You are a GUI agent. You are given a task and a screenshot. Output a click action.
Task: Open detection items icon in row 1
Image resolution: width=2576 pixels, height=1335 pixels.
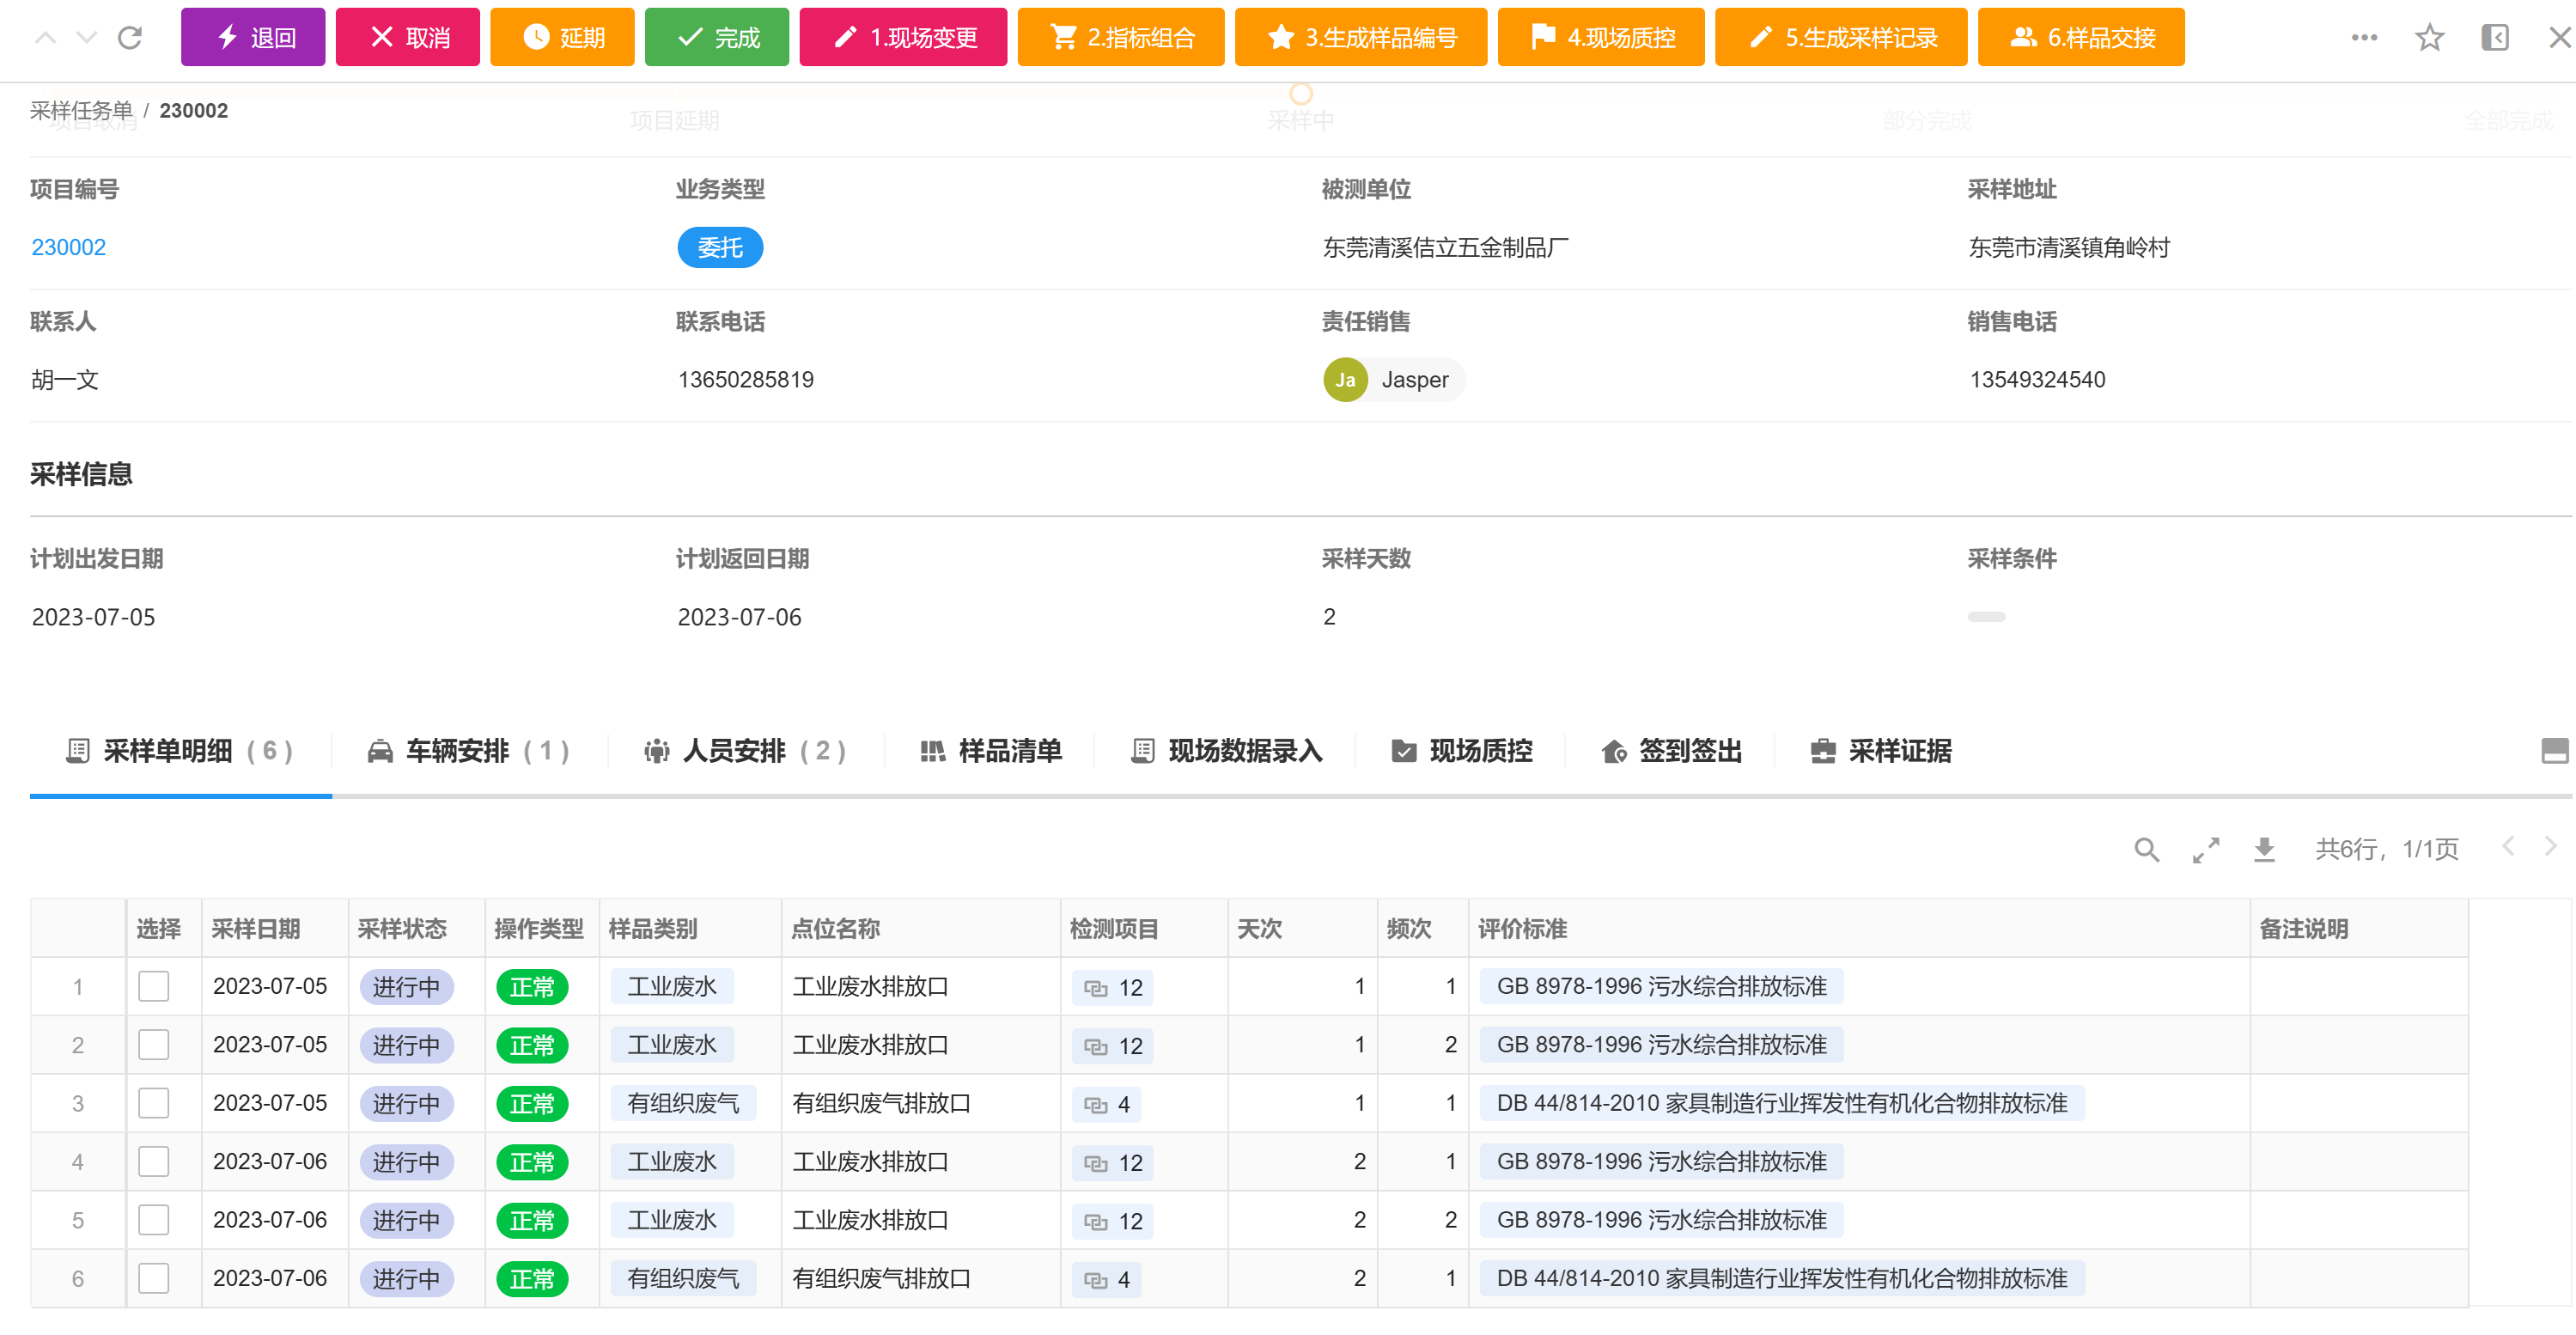coord(1096,988)
